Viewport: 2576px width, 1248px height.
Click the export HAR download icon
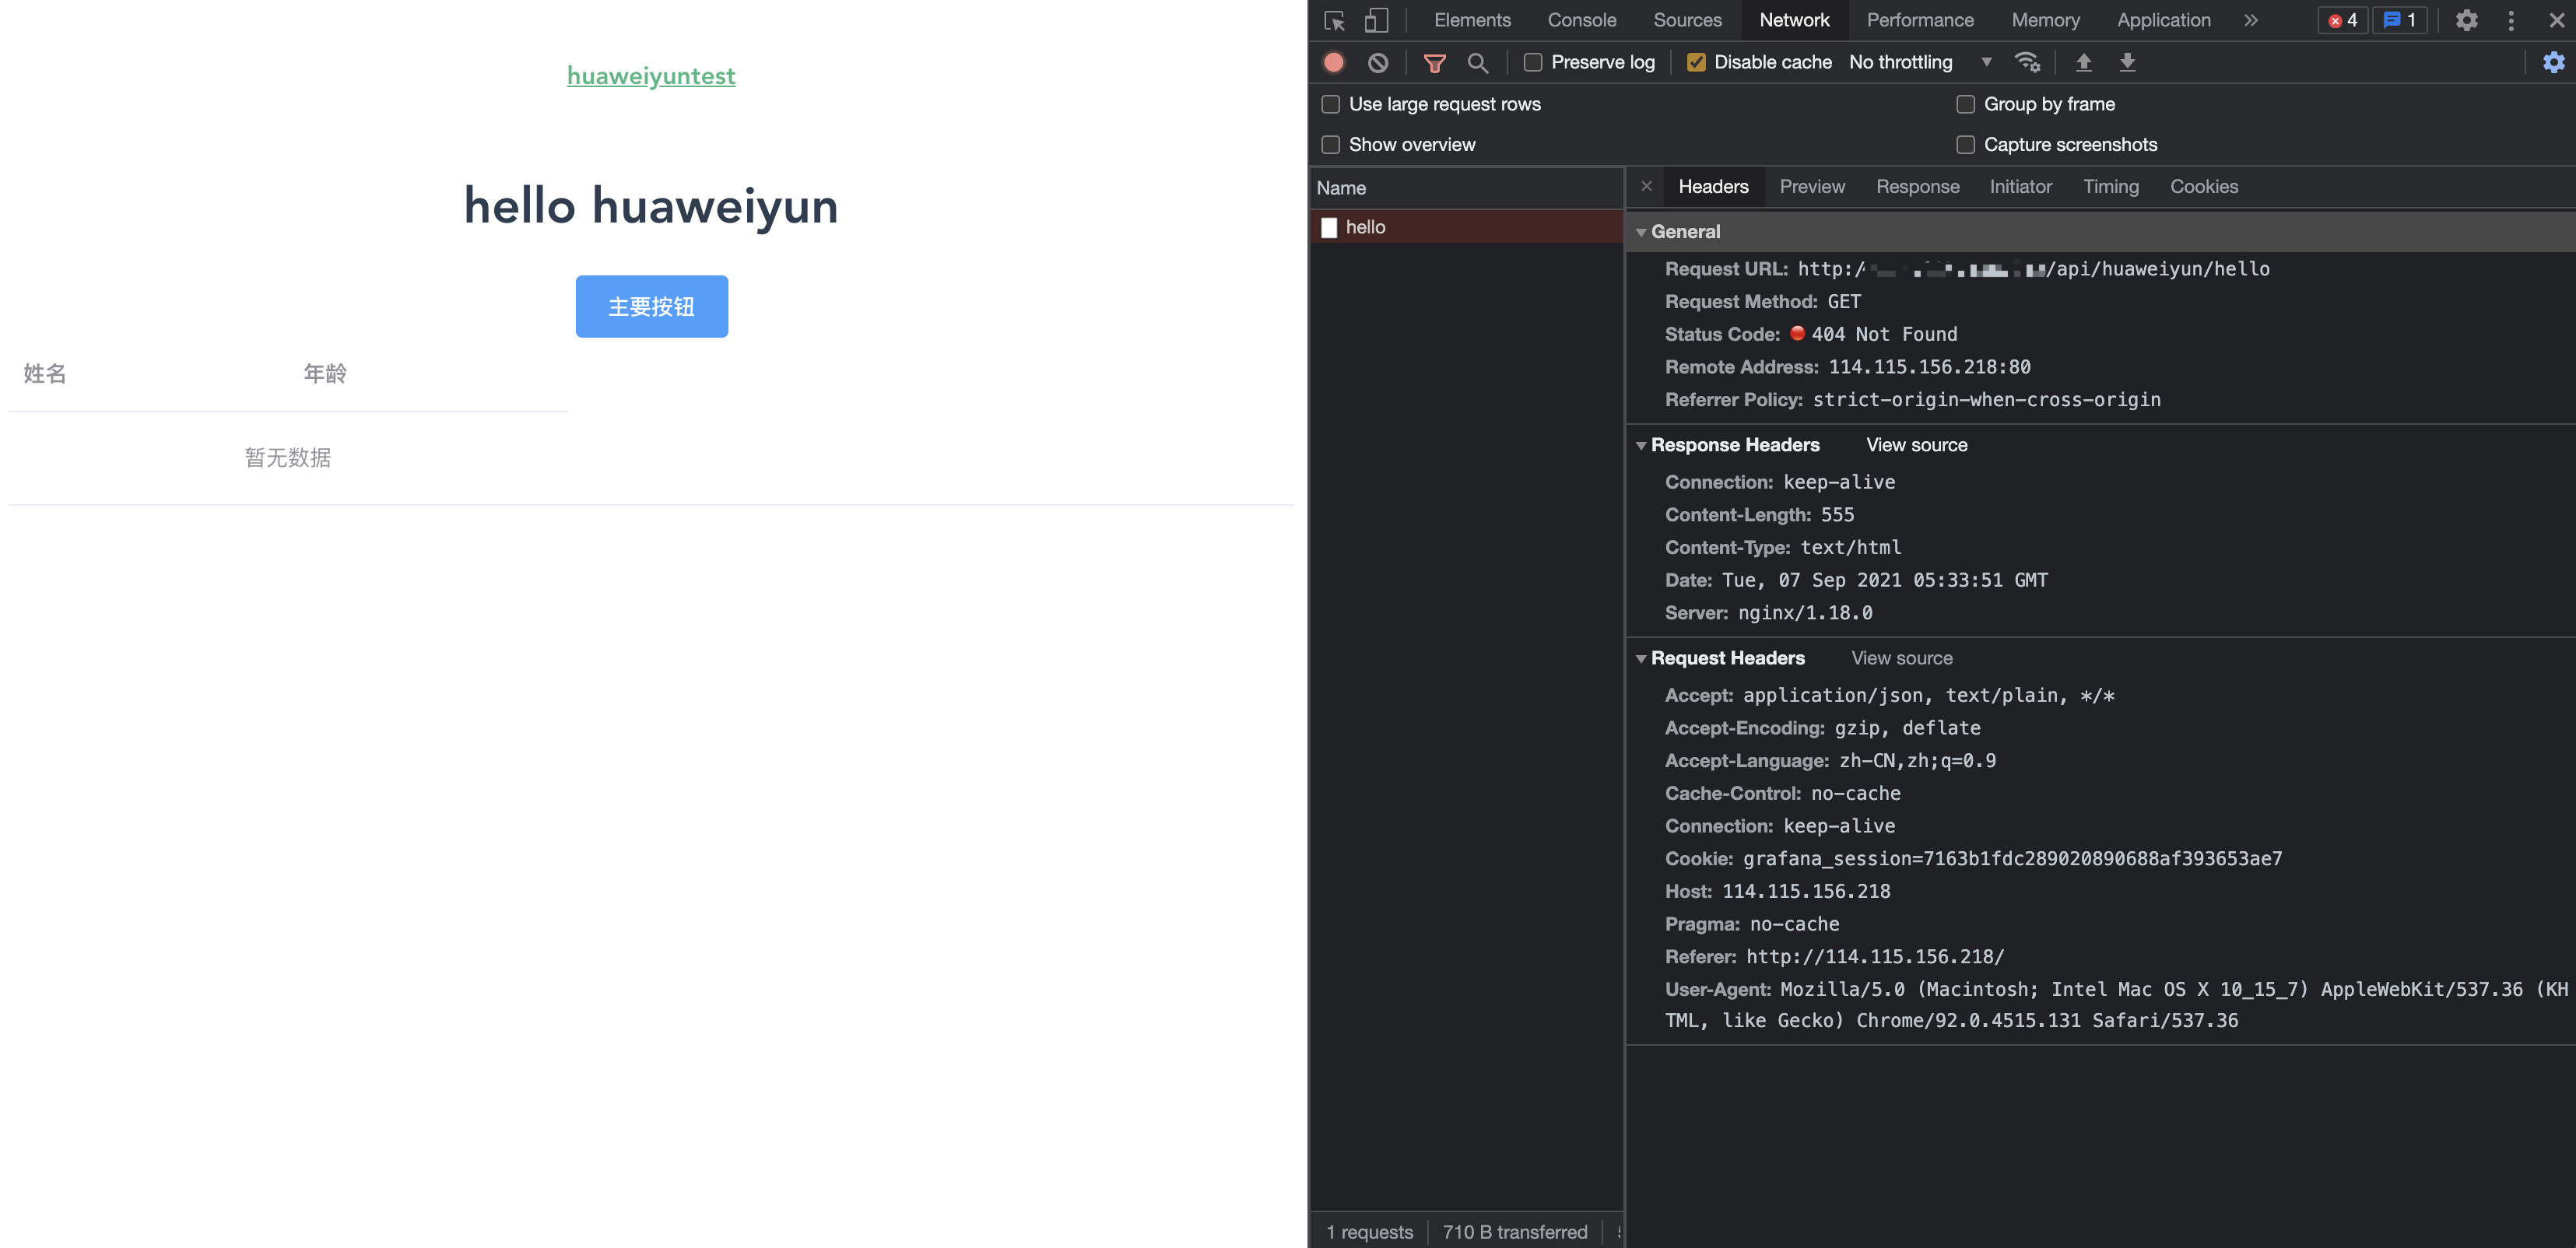click(2127, 62)
